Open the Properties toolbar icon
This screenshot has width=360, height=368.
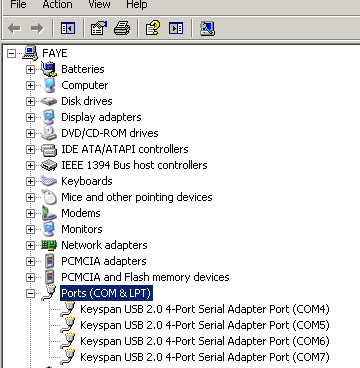tap(99, 28)
